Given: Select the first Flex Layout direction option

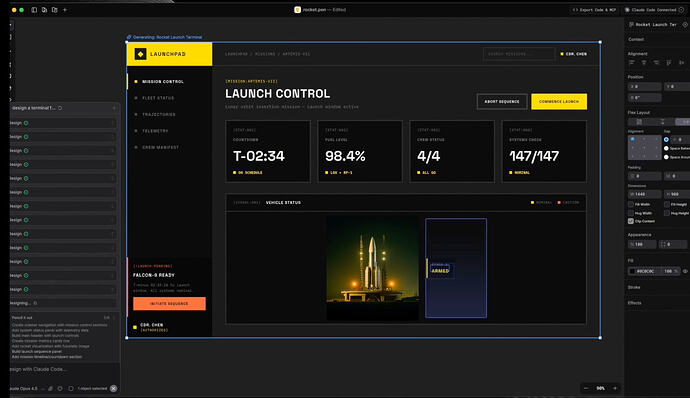Looking at the screenshot, I should [639, 122].
